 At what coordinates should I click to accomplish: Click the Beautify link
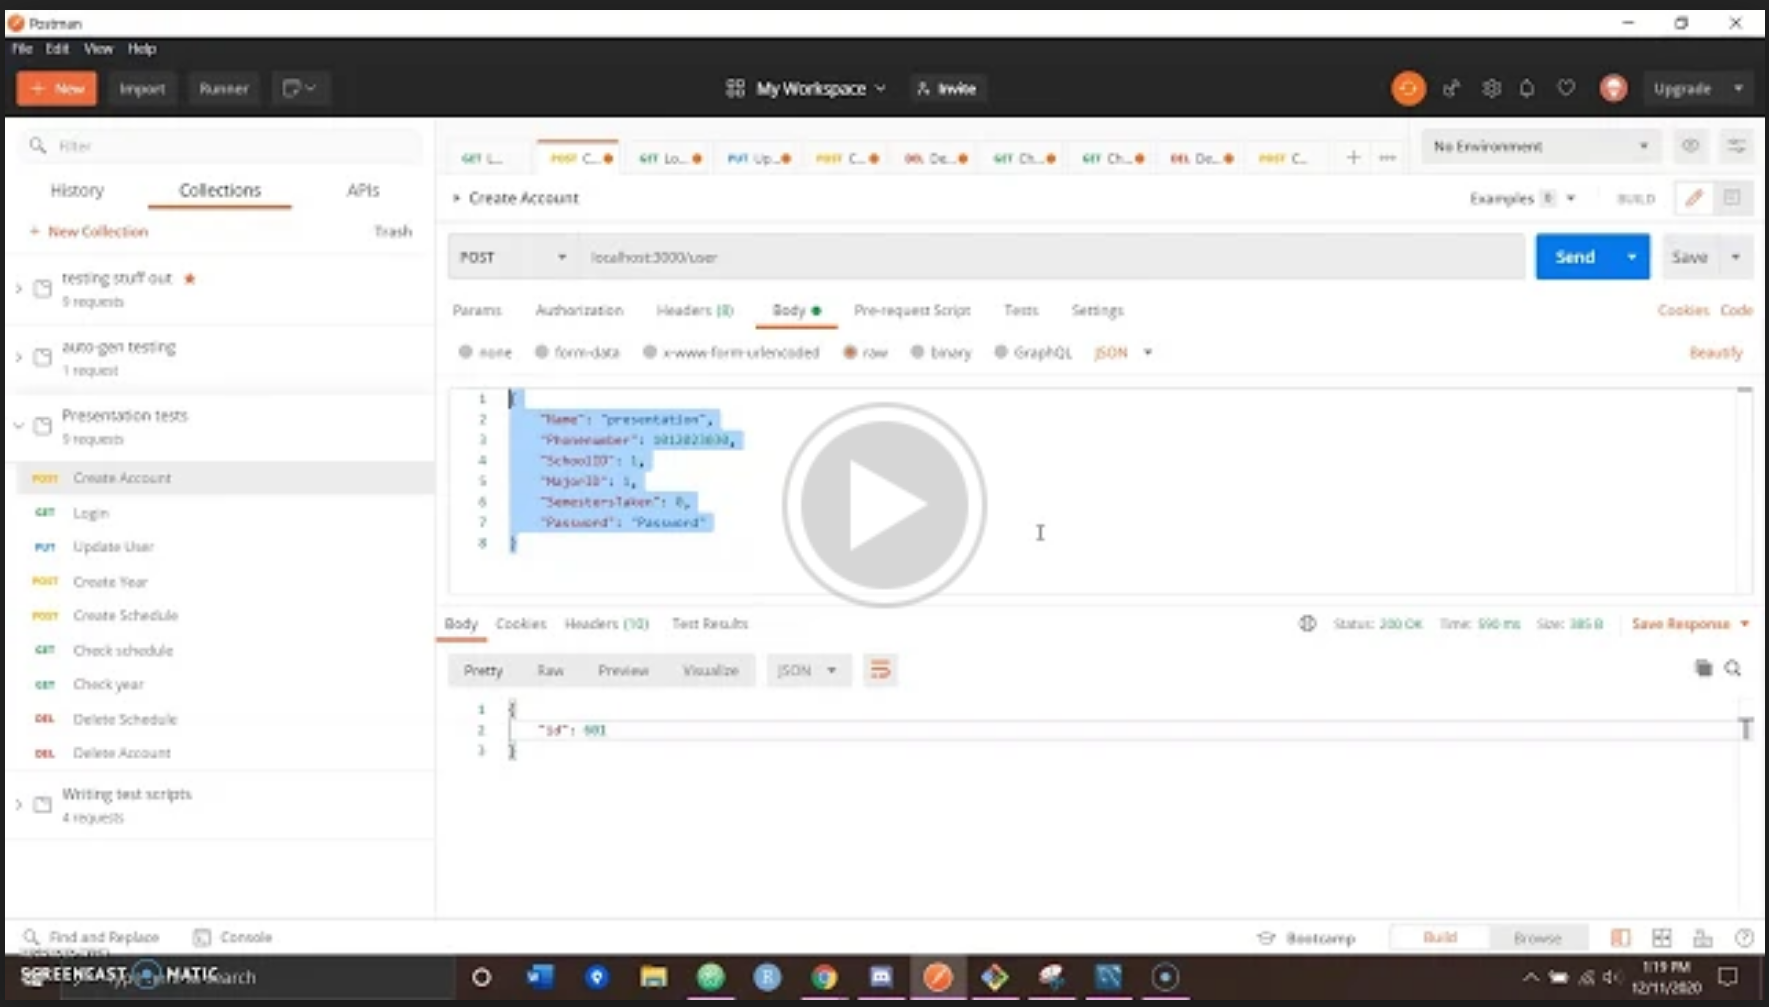click(x=1716, y=352)
